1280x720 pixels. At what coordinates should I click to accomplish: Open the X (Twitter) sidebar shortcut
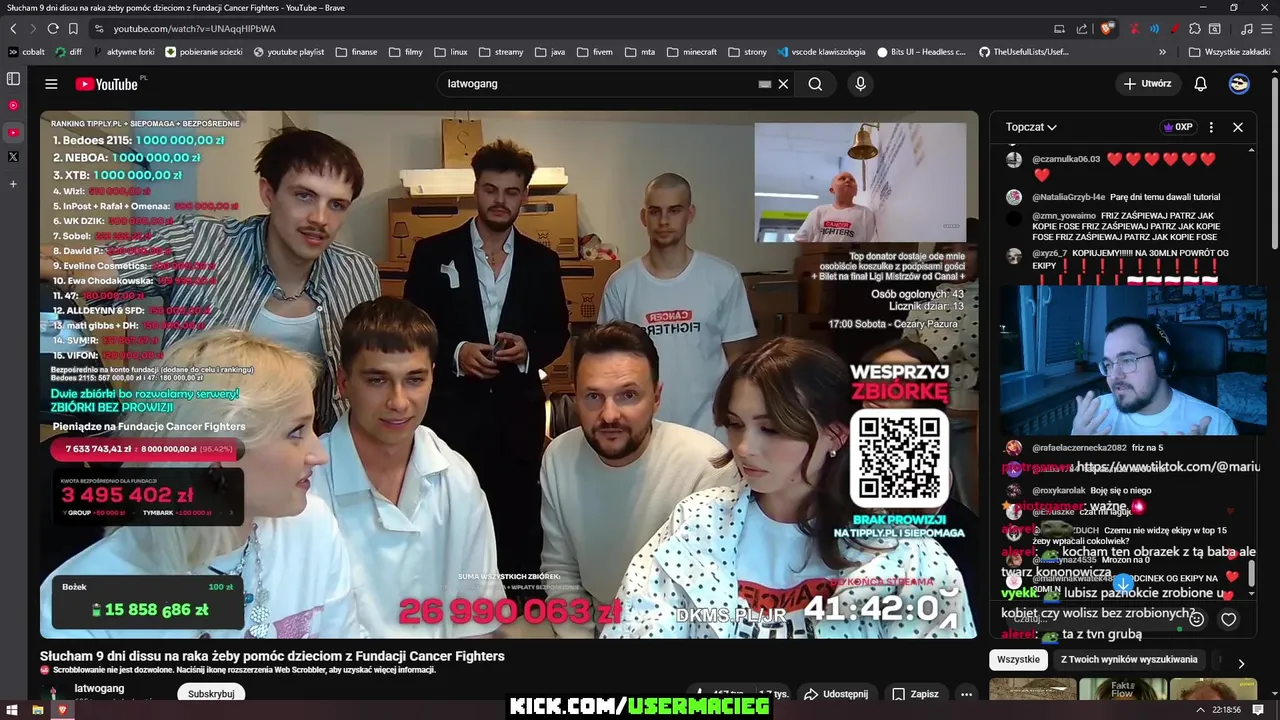coord(13,157)
